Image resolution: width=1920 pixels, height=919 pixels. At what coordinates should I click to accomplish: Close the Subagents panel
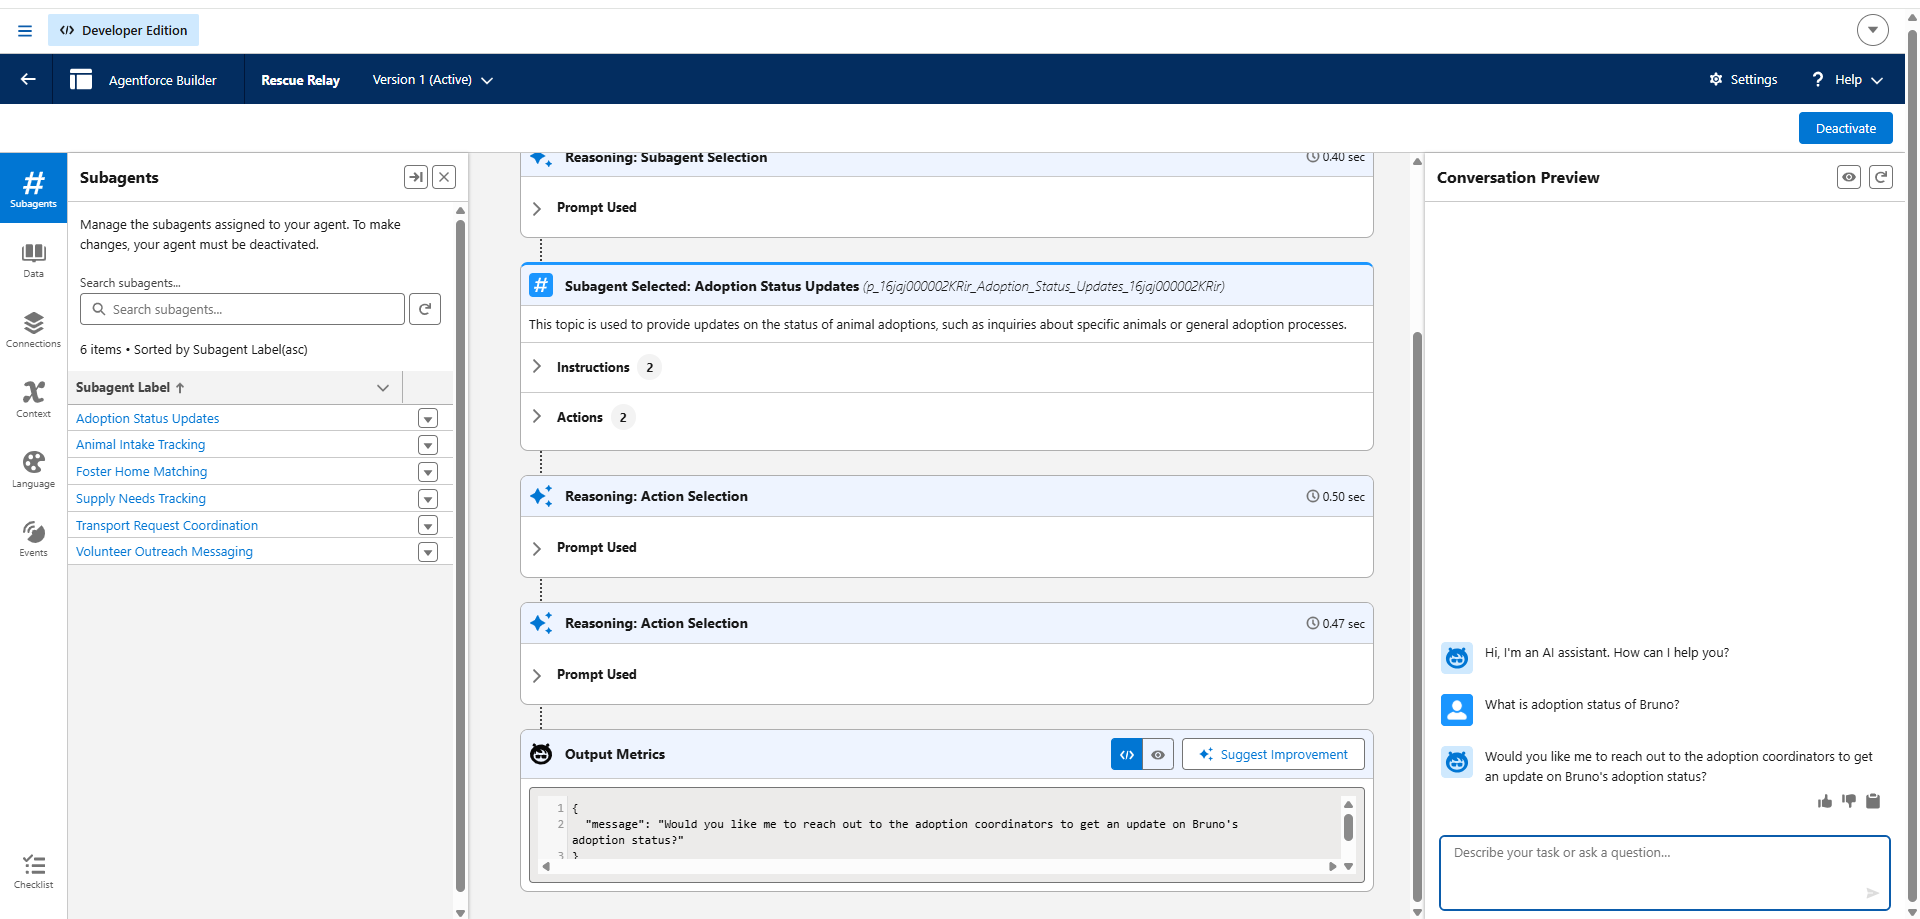point(444,177)
